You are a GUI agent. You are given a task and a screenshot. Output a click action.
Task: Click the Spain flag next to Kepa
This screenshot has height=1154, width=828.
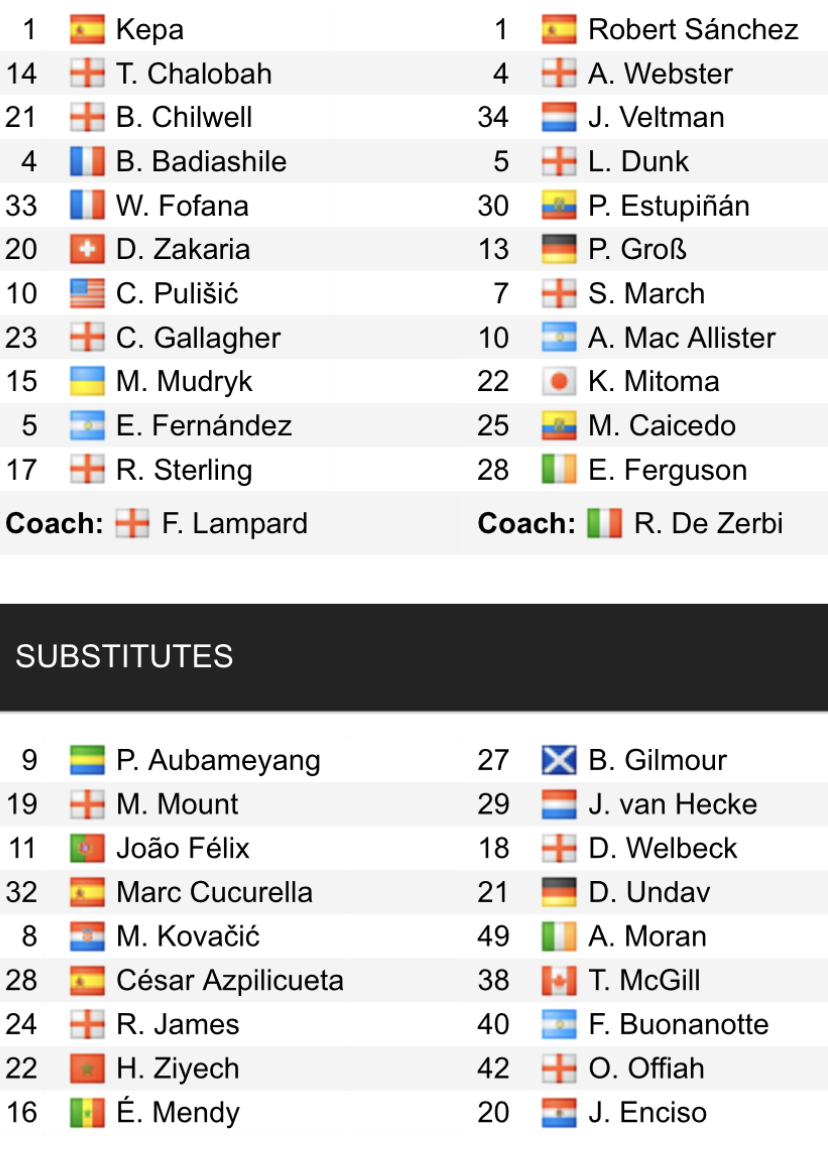pyautogui.click(x=87, y=29)
